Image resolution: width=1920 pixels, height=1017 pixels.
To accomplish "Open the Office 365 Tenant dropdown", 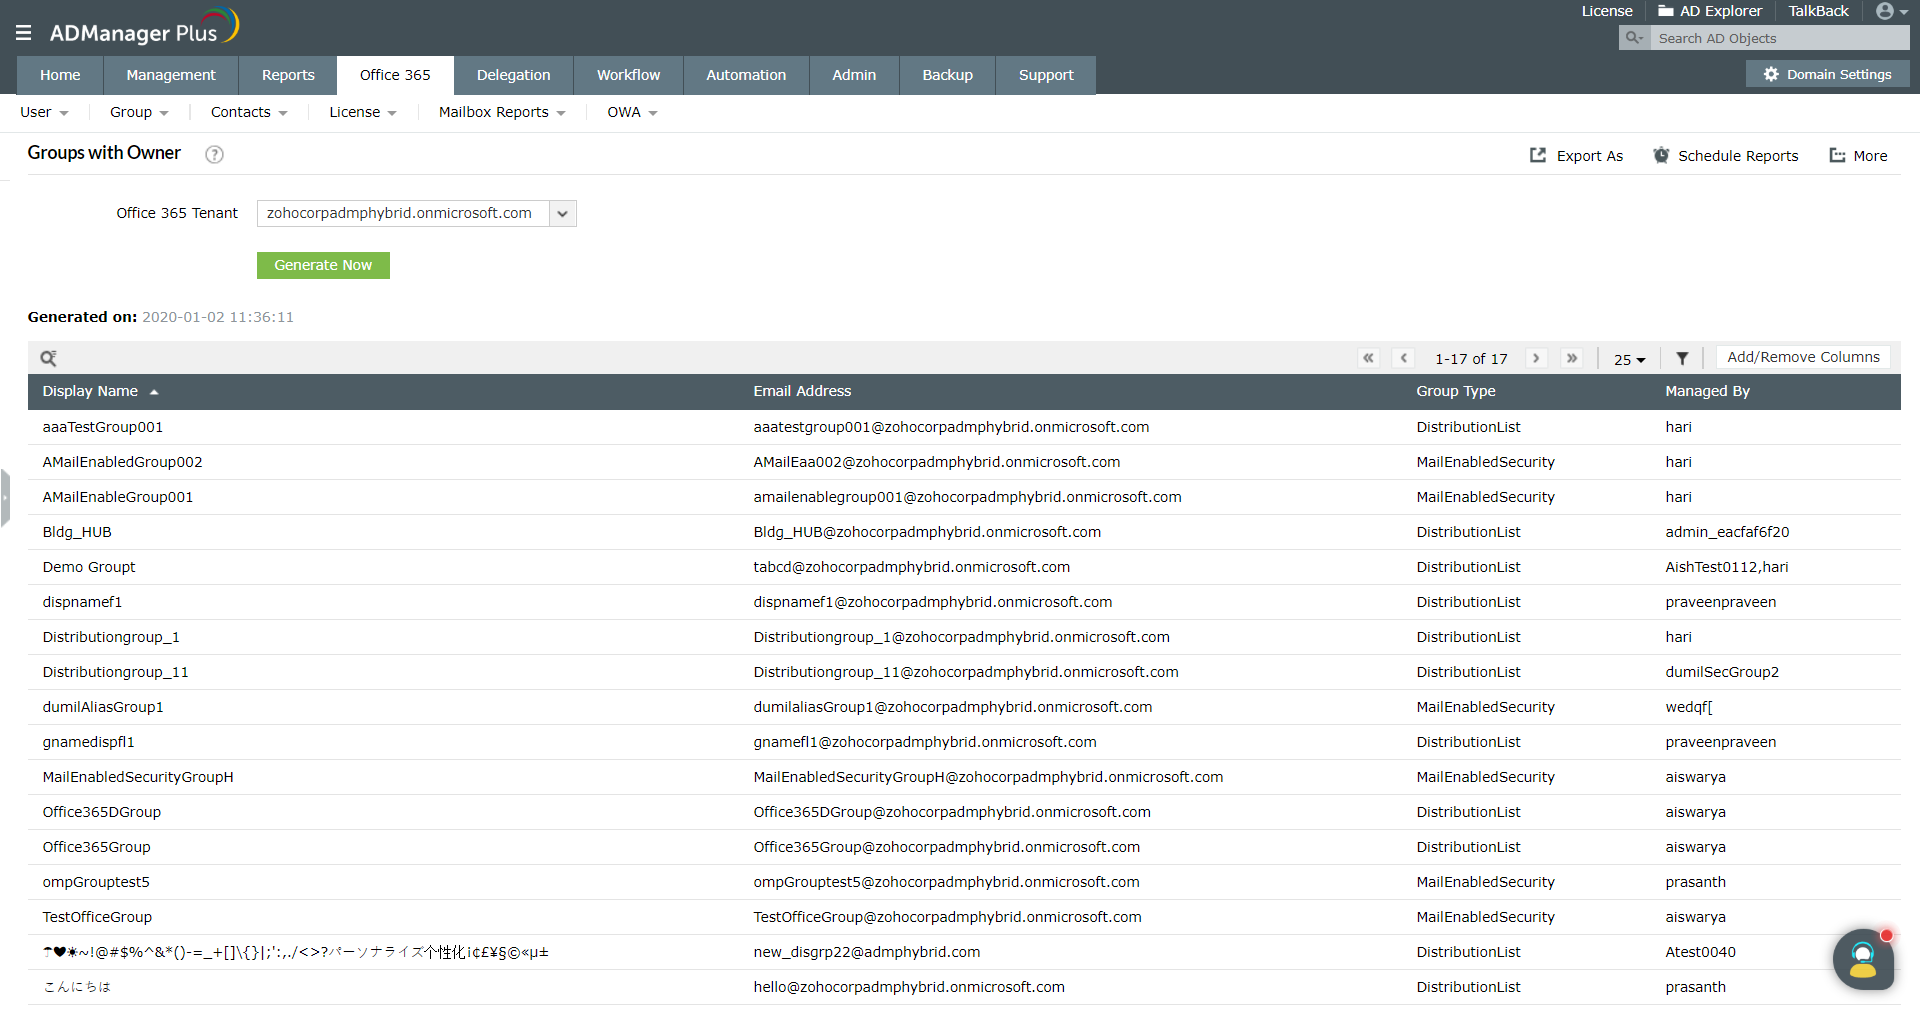I will pyautogui.click(x=563, y=213).
